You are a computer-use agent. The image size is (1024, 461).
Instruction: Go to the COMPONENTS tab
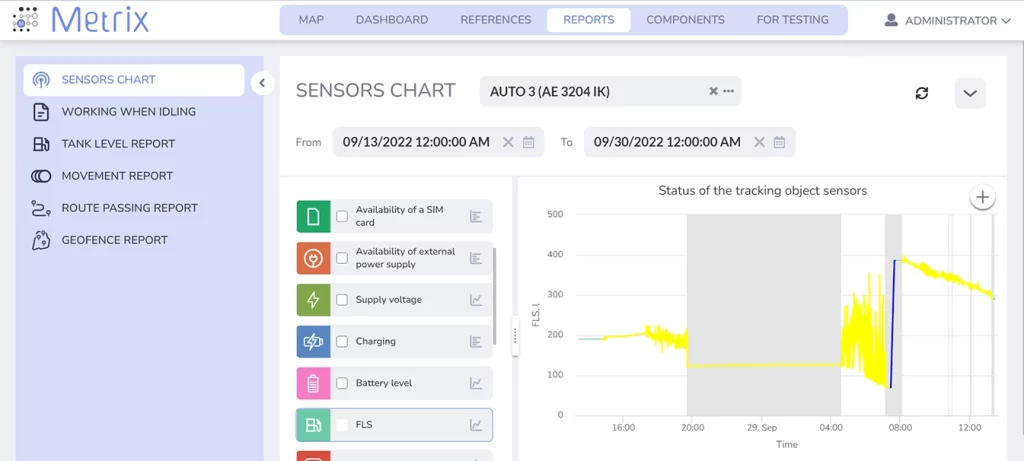[685, 20]
